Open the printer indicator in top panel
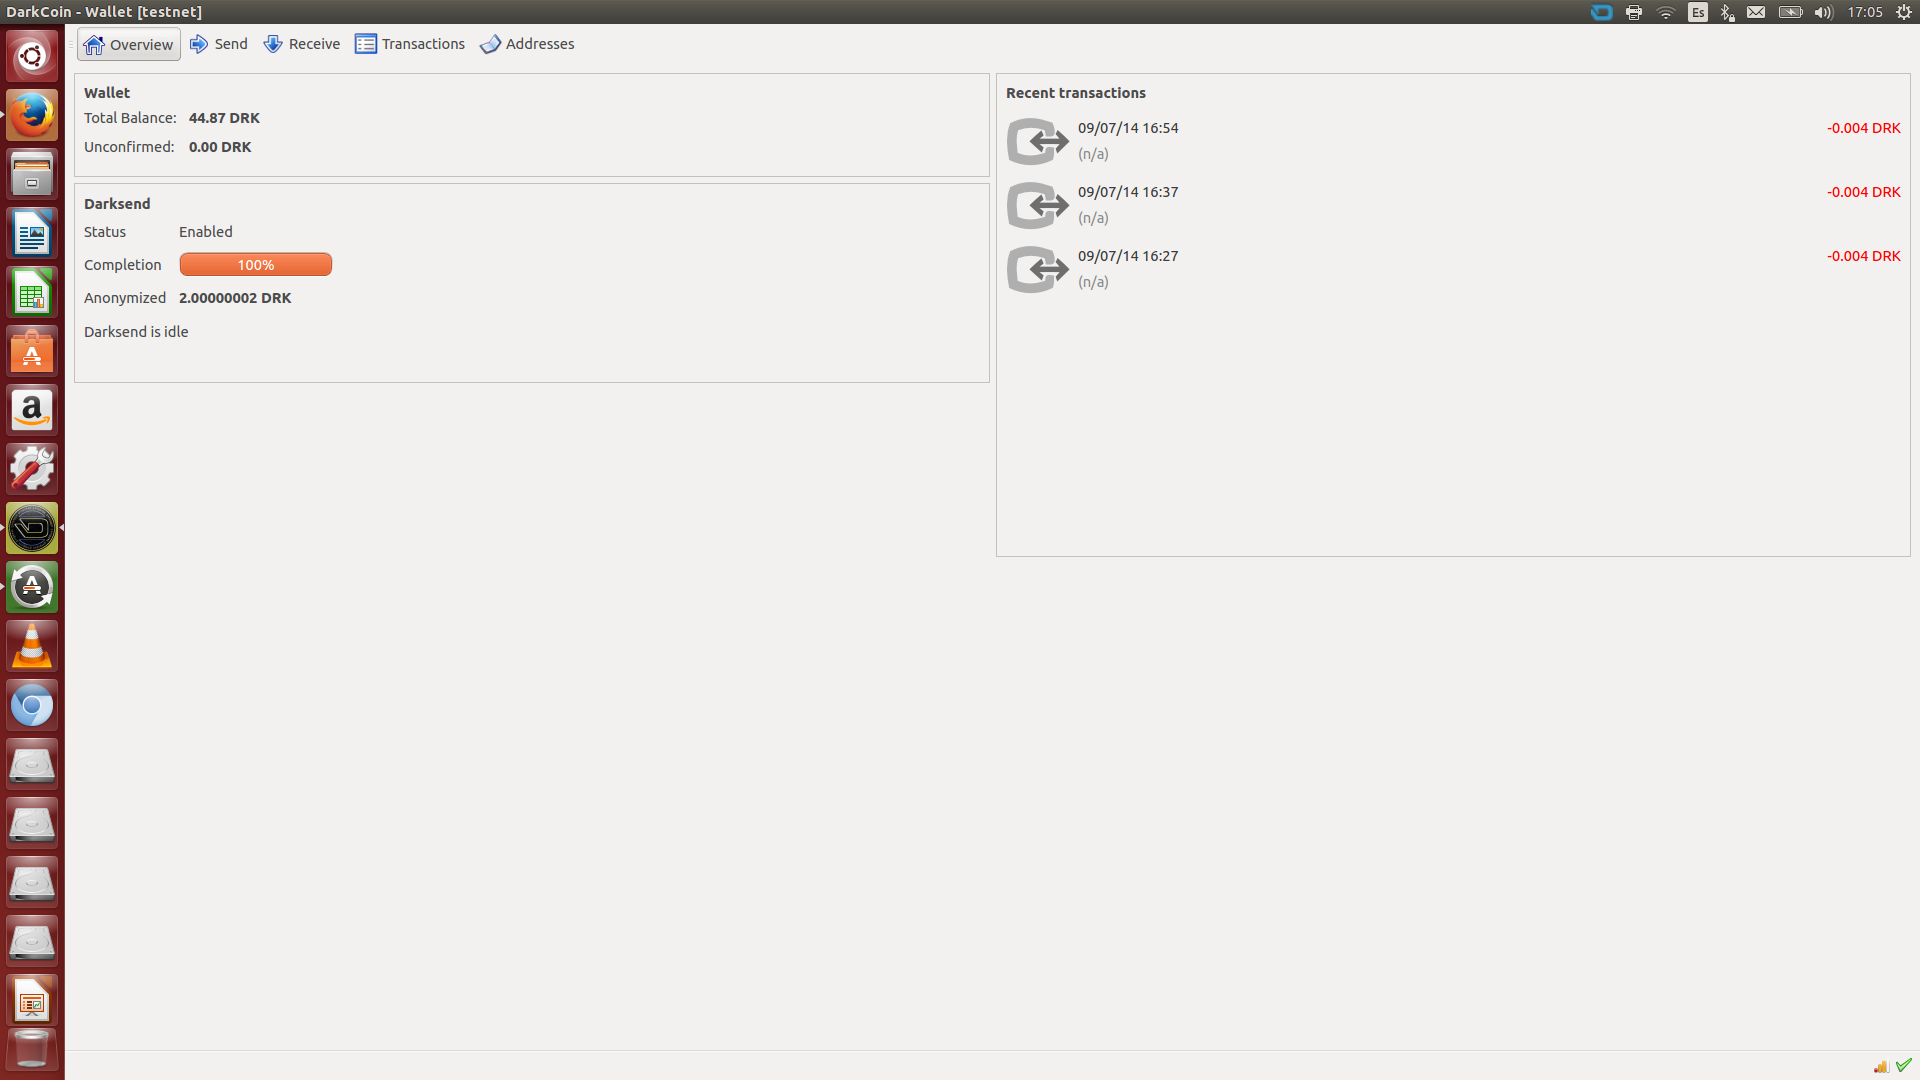 pos(1634,12)
